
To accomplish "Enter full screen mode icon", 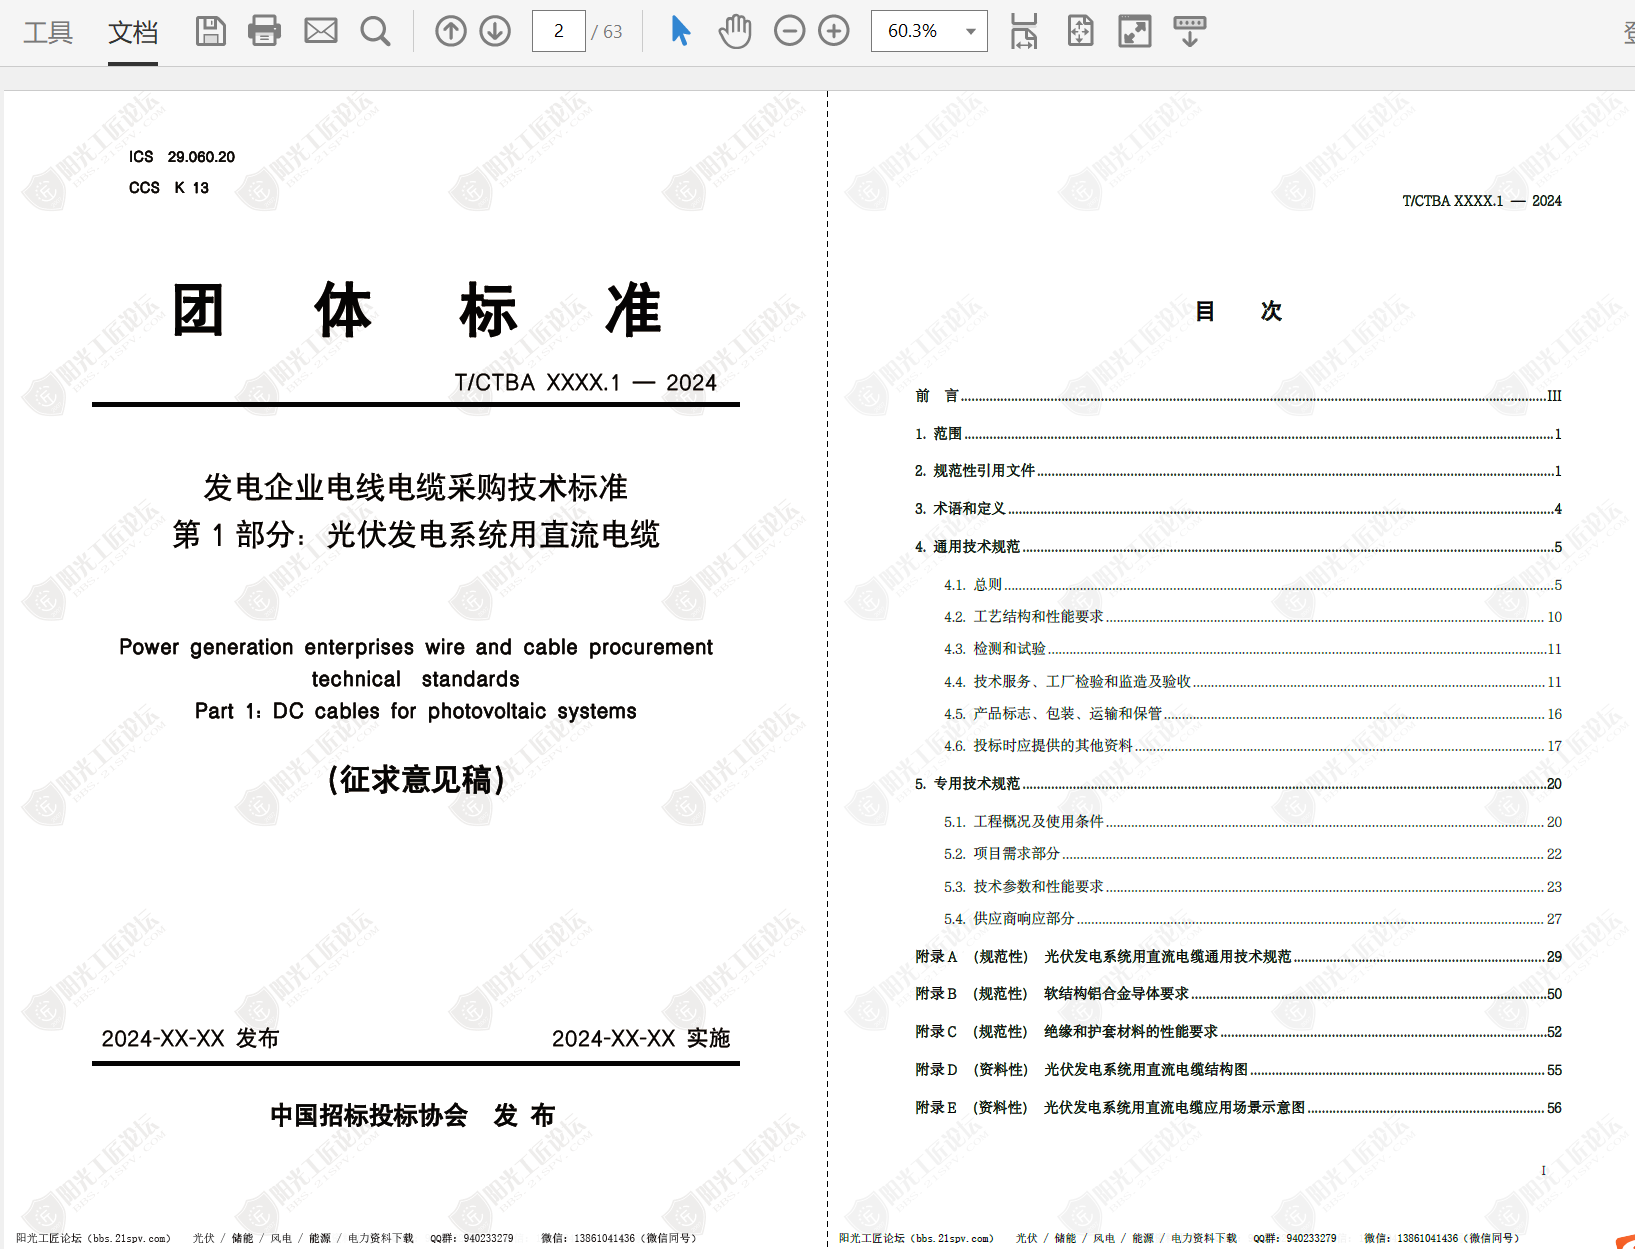I will pyautogui.click(x=1135, y=31).
